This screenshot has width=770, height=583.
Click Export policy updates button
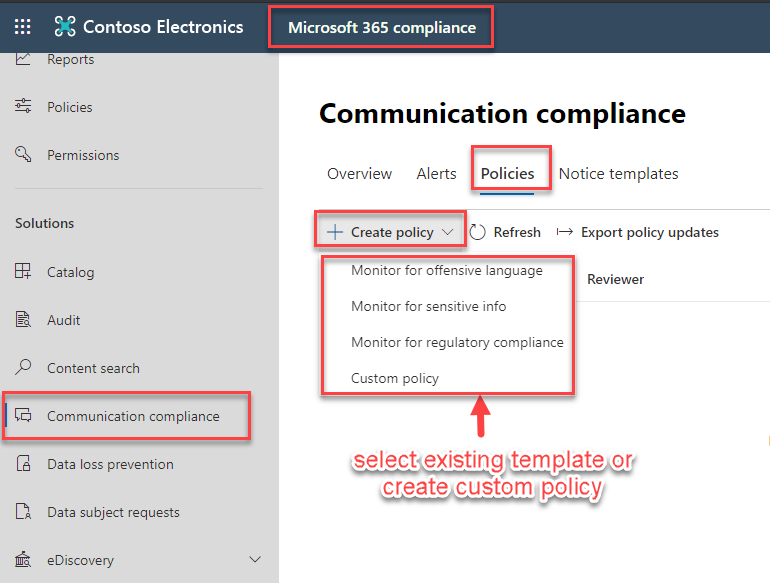649,232
